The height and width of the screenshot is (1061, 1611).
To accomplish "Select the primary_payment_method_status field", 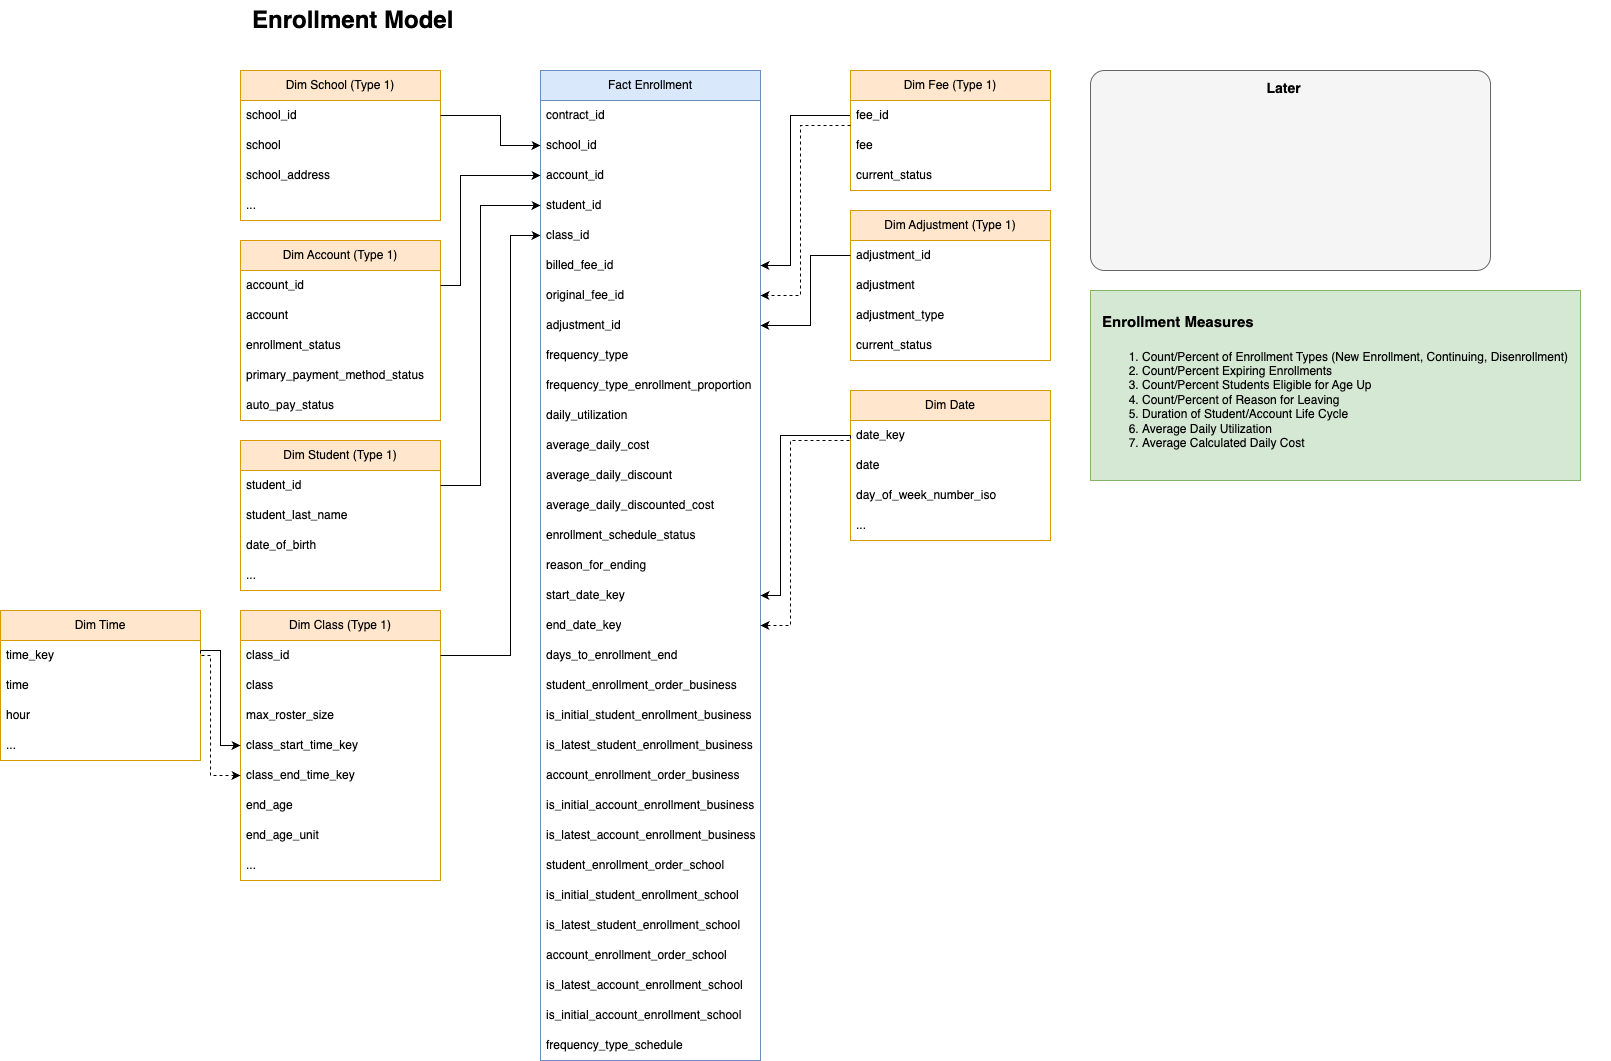I will pos(335,375).
